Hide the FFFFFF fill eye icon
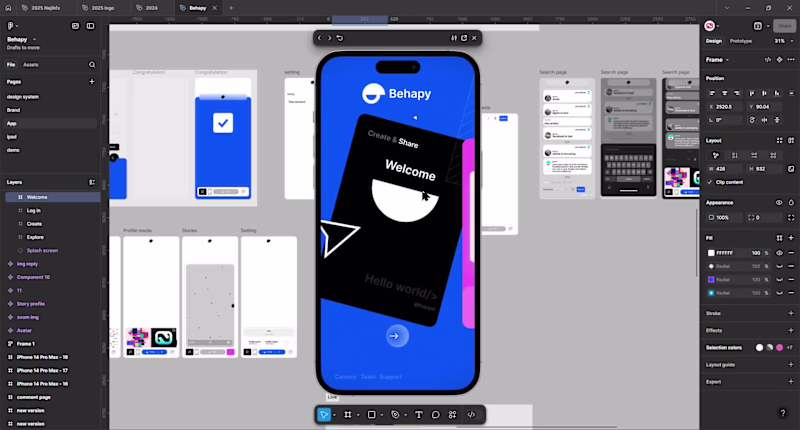 click(779, 253)
